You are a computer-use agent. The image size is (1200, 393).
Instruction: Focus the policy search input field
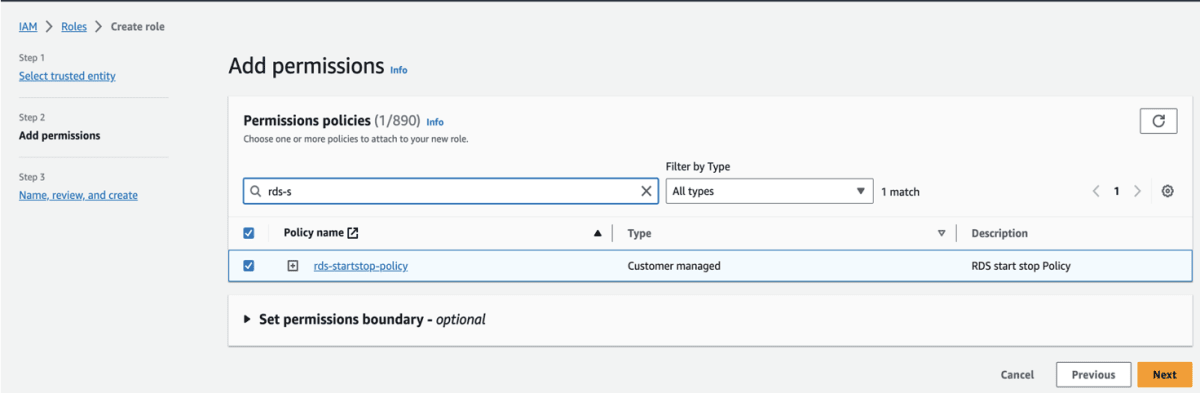coord(450,191)
